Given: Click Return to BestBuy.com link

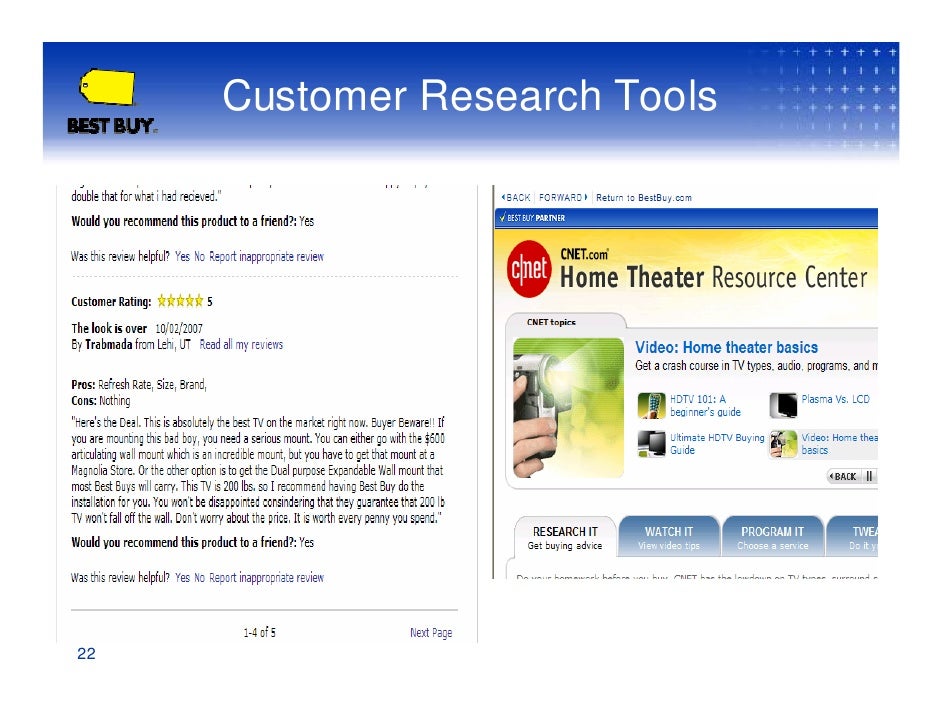Looking at the screenshot, I should point(643,198).
